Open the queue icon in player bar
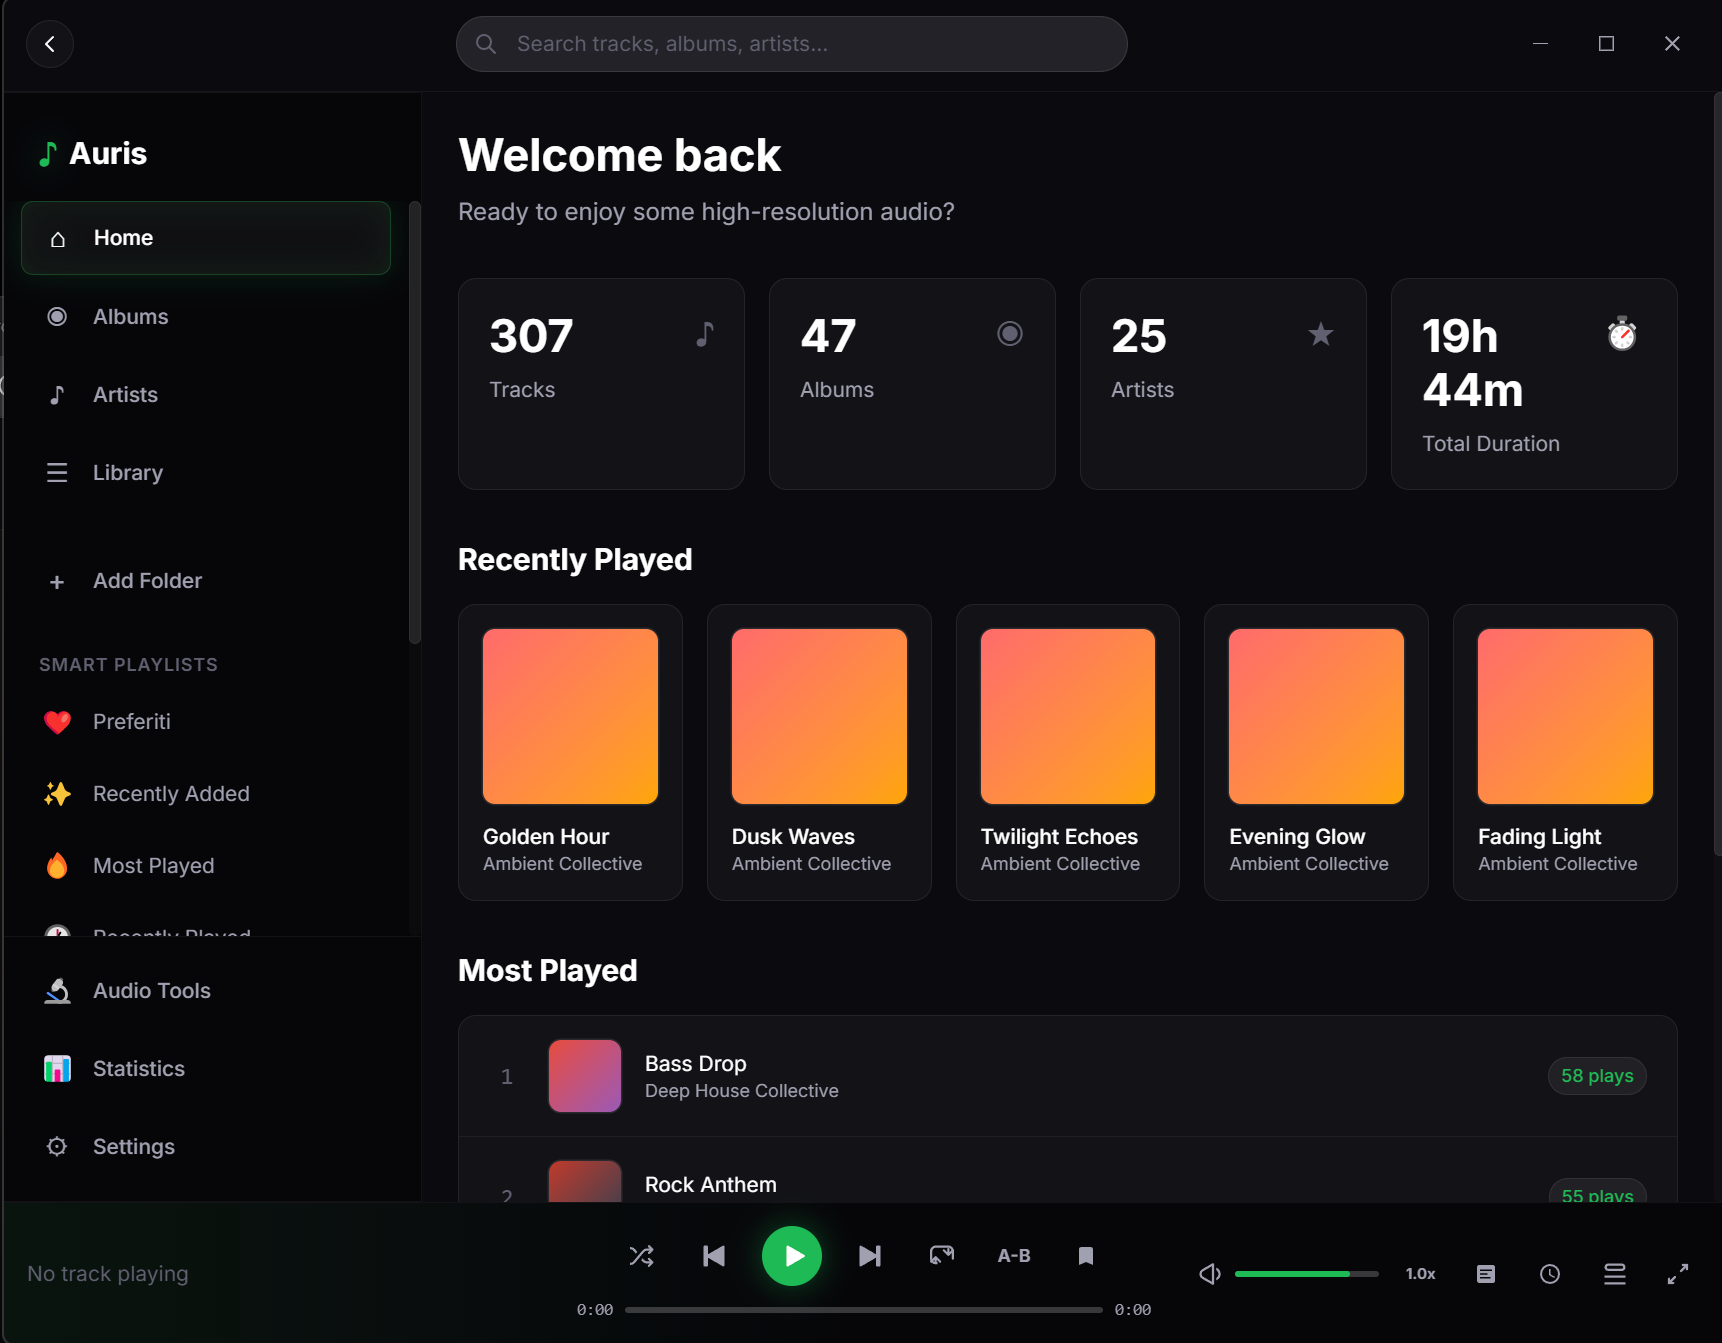This screenshot has width=1722, height=1343. pos(1614,1274)
